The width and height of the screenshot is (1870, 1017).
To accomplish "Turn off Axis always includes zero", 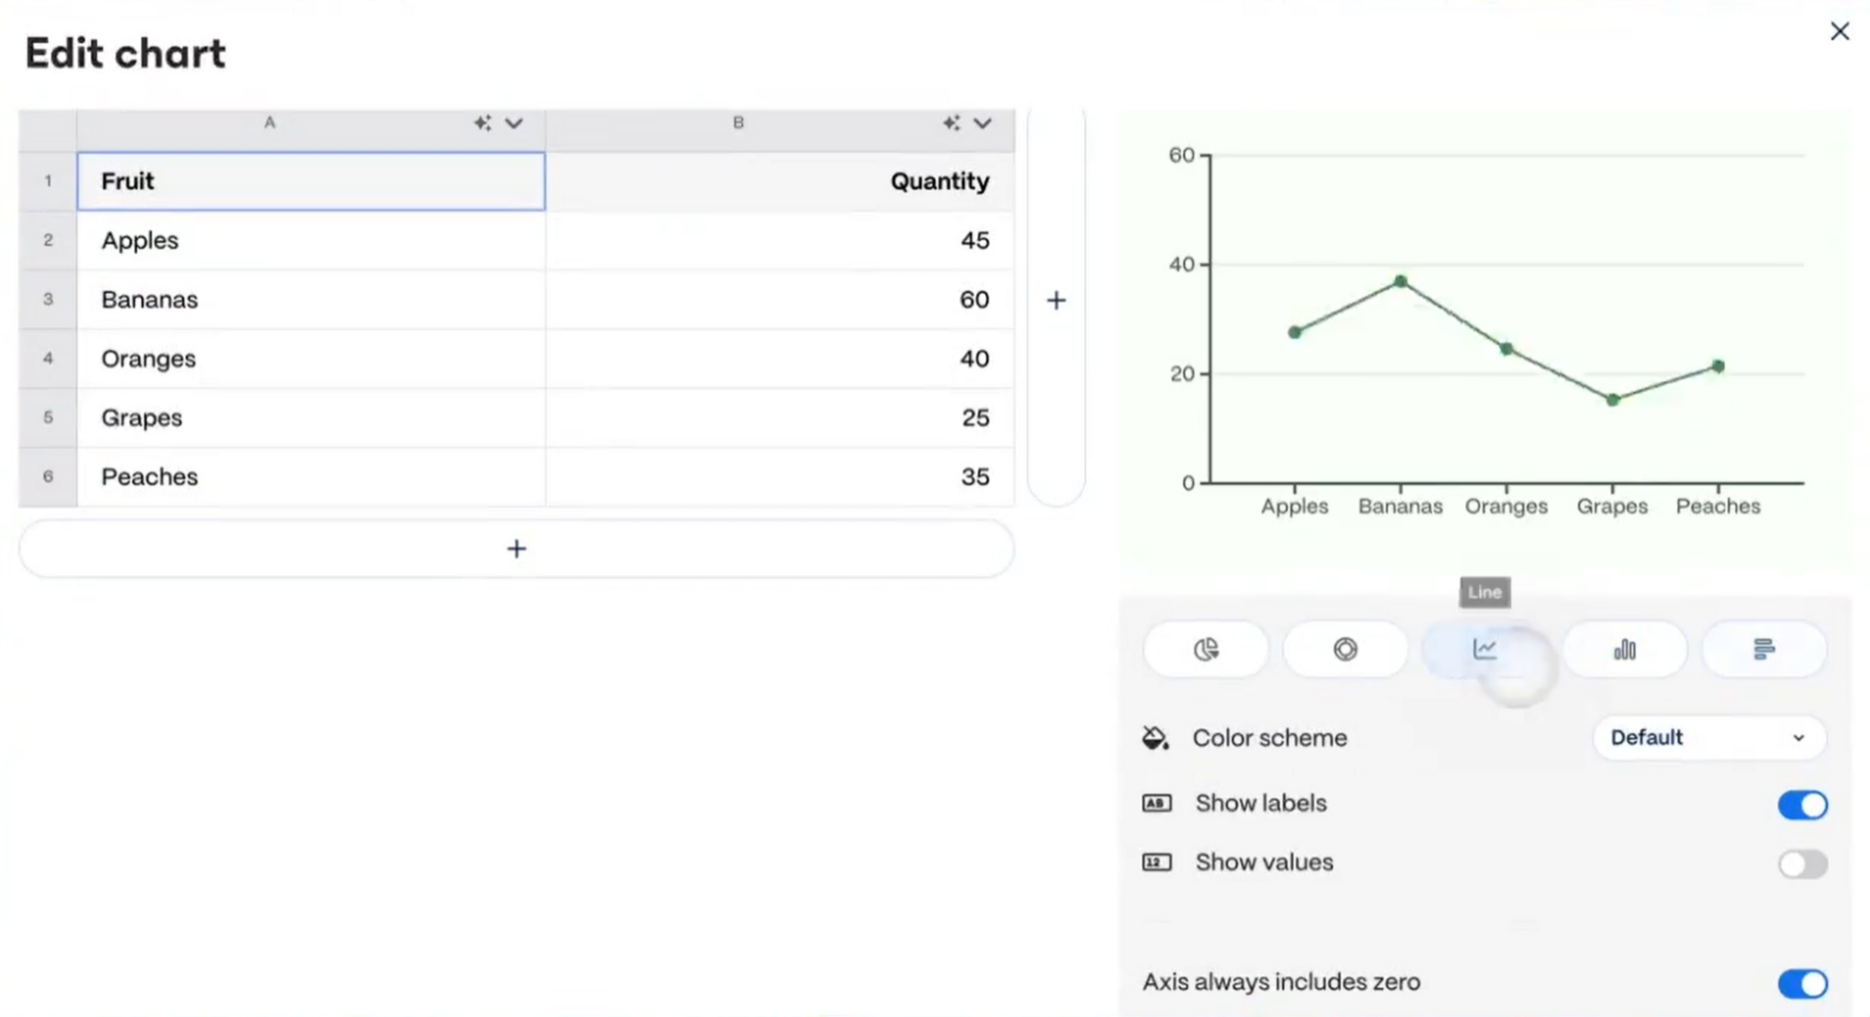I will pyautogui.click(x=1802, y=984).
